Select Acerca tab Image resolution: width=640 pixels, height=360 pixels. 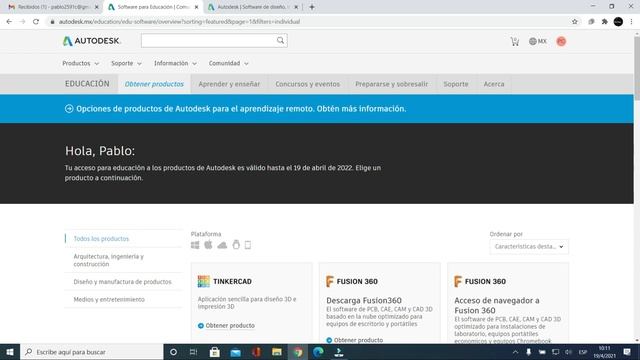[x=494, y=84]
